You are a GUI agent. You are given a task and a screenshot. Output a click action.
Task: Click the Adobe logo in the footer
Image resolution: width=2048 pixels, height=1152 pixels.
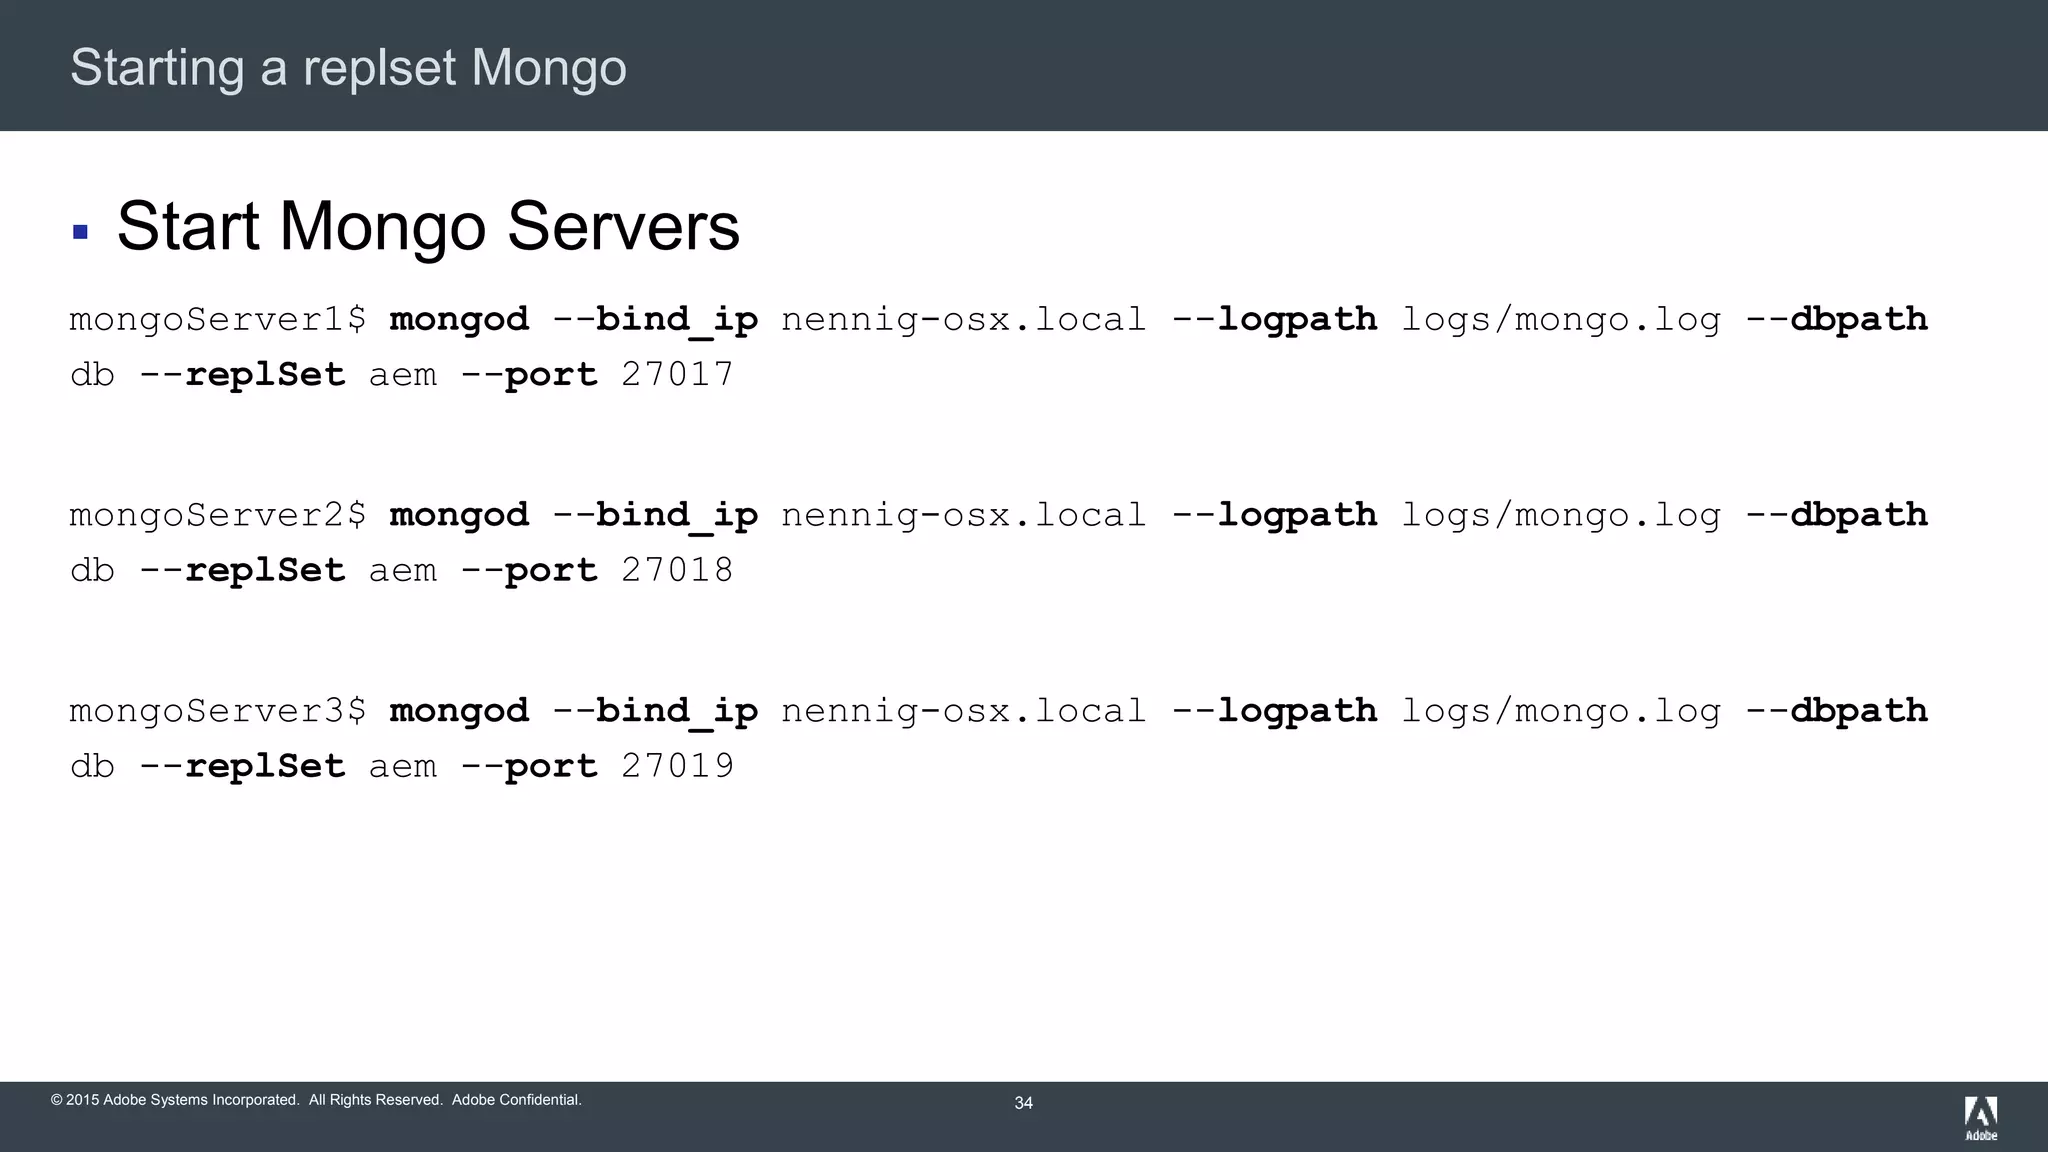pyautogui.click(x=1981, y=1118)
